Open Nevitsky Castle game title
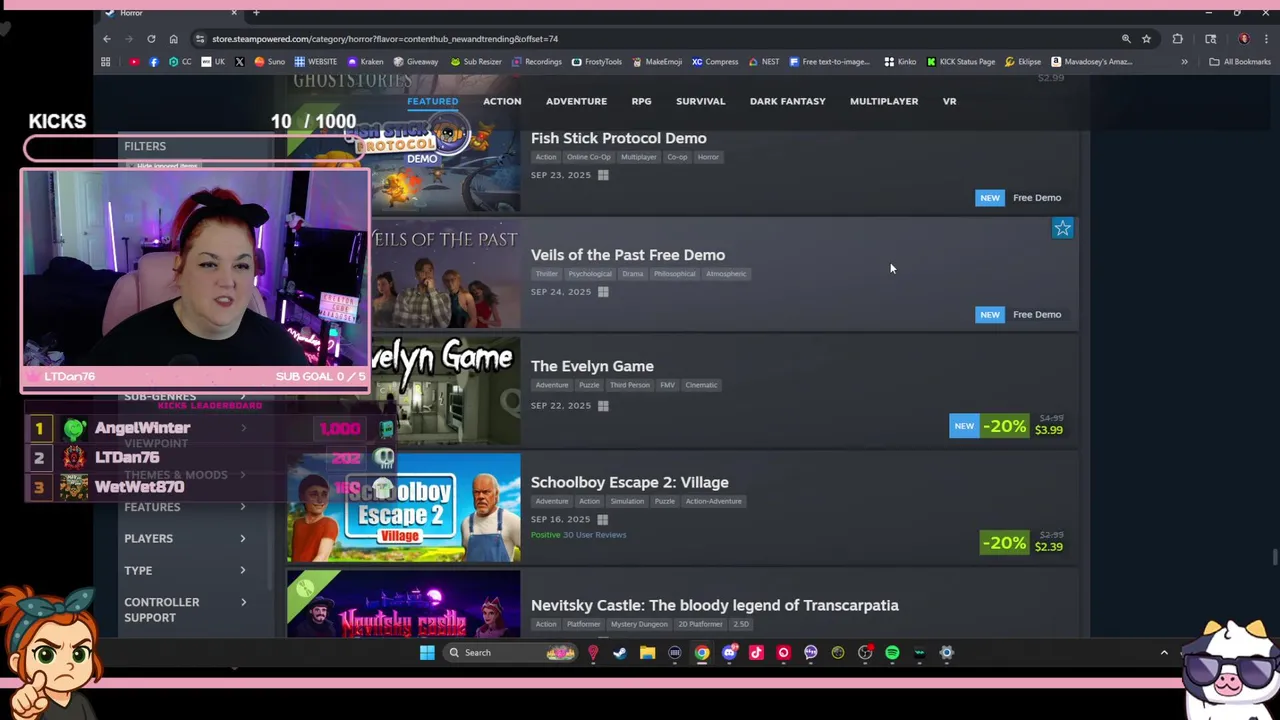 click(x=714, y=605)
